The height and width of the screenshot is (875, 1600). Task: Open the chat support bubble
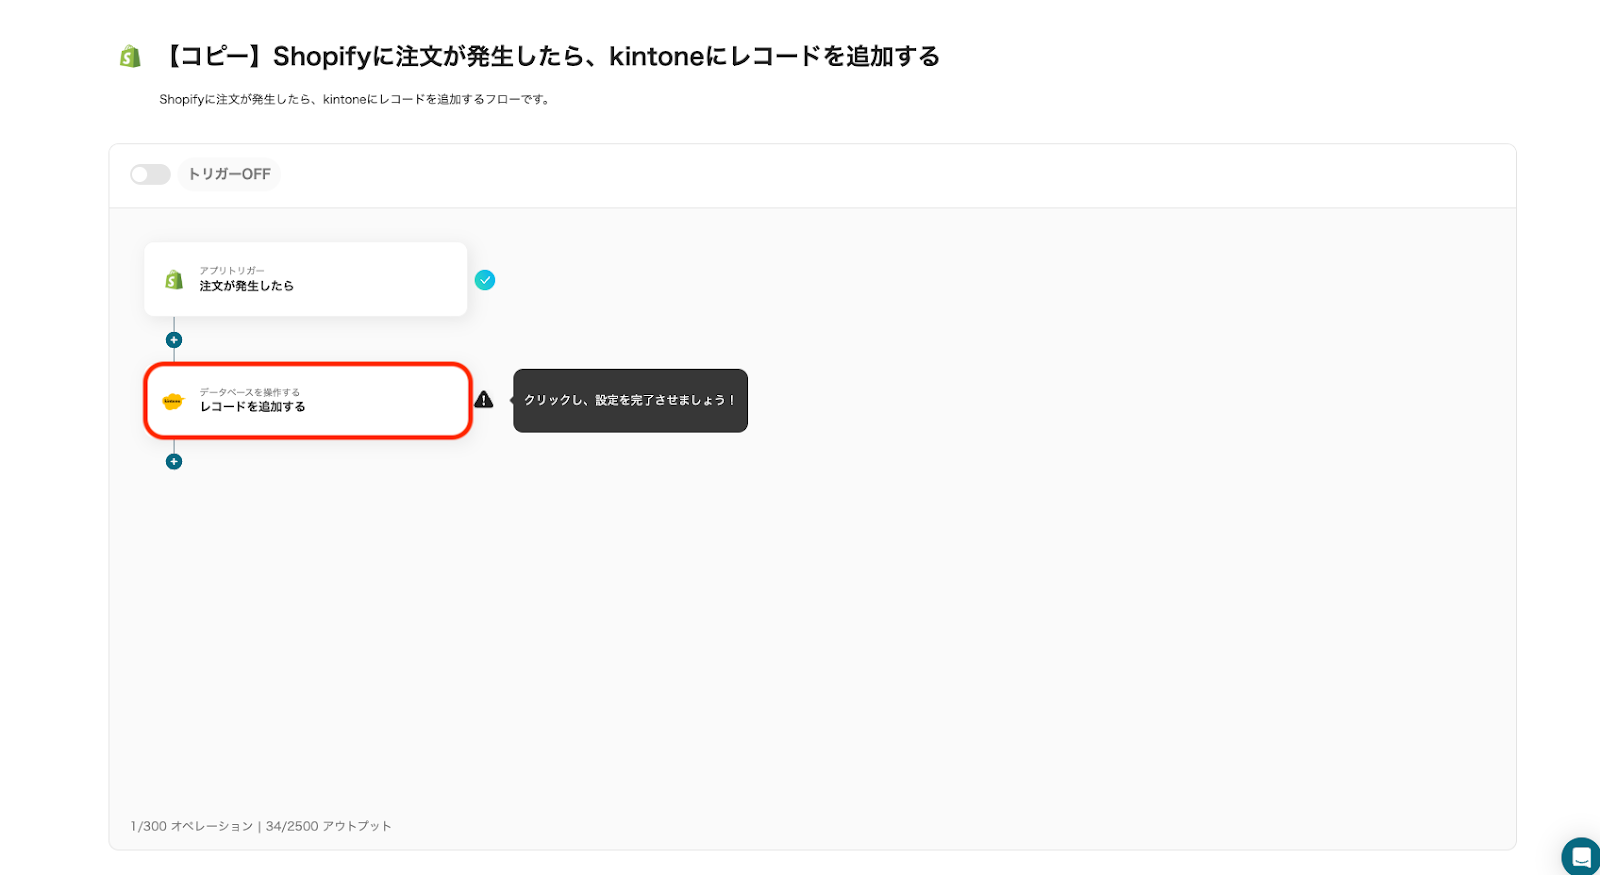point(1581,857)
